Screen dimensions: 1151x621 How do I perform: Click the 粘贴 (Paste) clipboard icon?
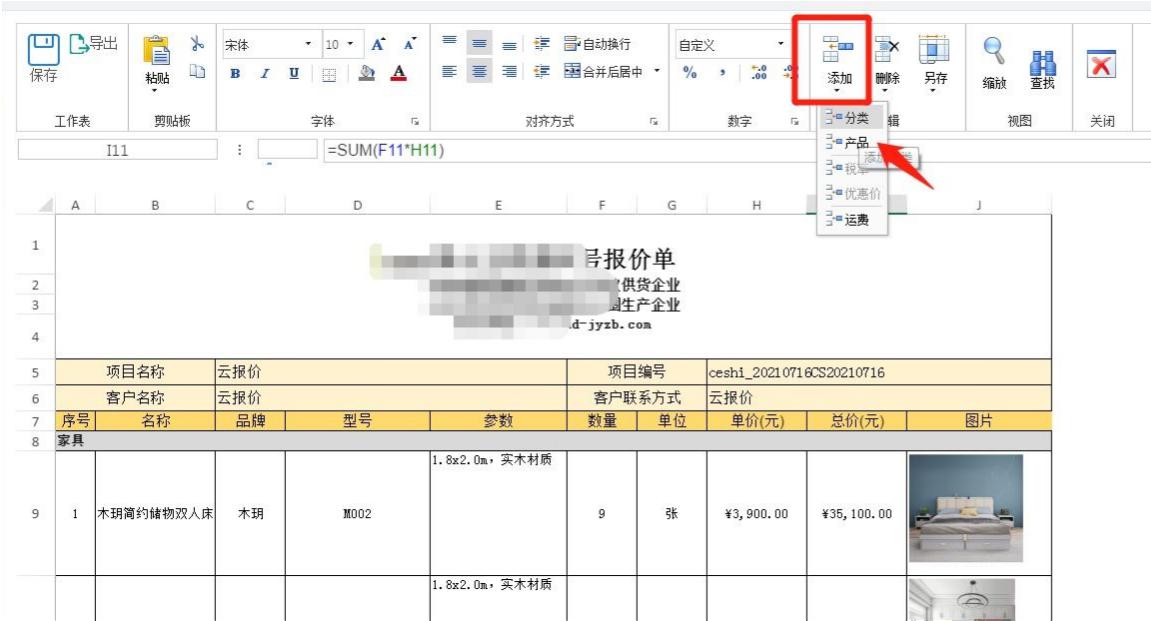click(158, 50)
